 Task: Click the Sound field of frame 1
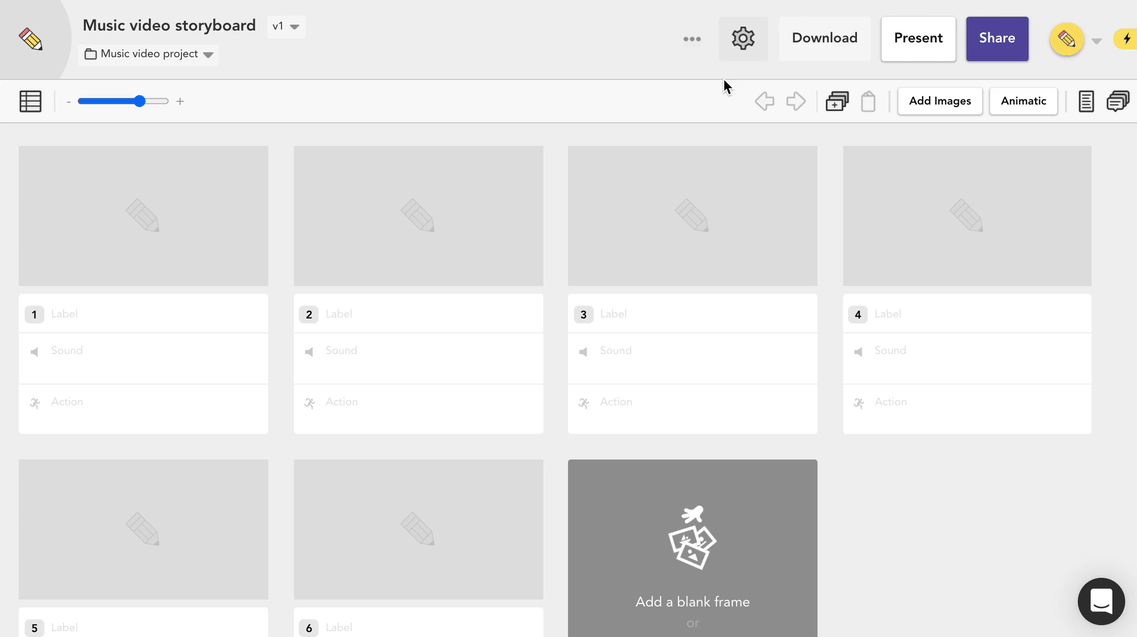pyautogui.click(x=144, y=358)
